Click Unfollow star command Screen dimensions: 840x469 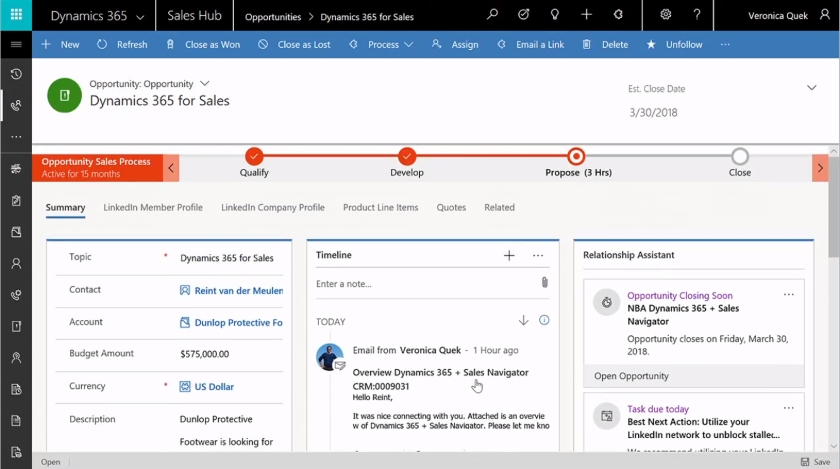[674, 44]
